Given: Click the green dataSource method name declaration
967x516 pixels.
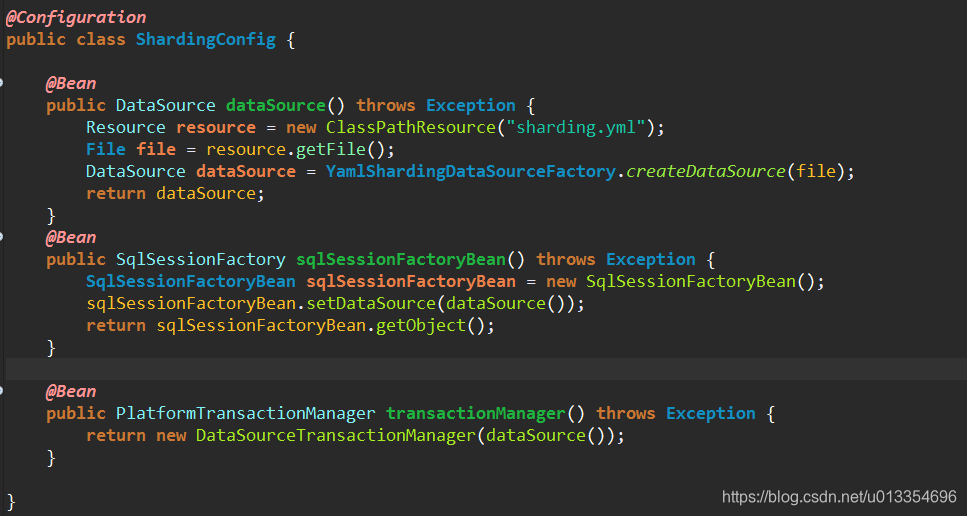Looking at the screenshot, I should 276,105.
